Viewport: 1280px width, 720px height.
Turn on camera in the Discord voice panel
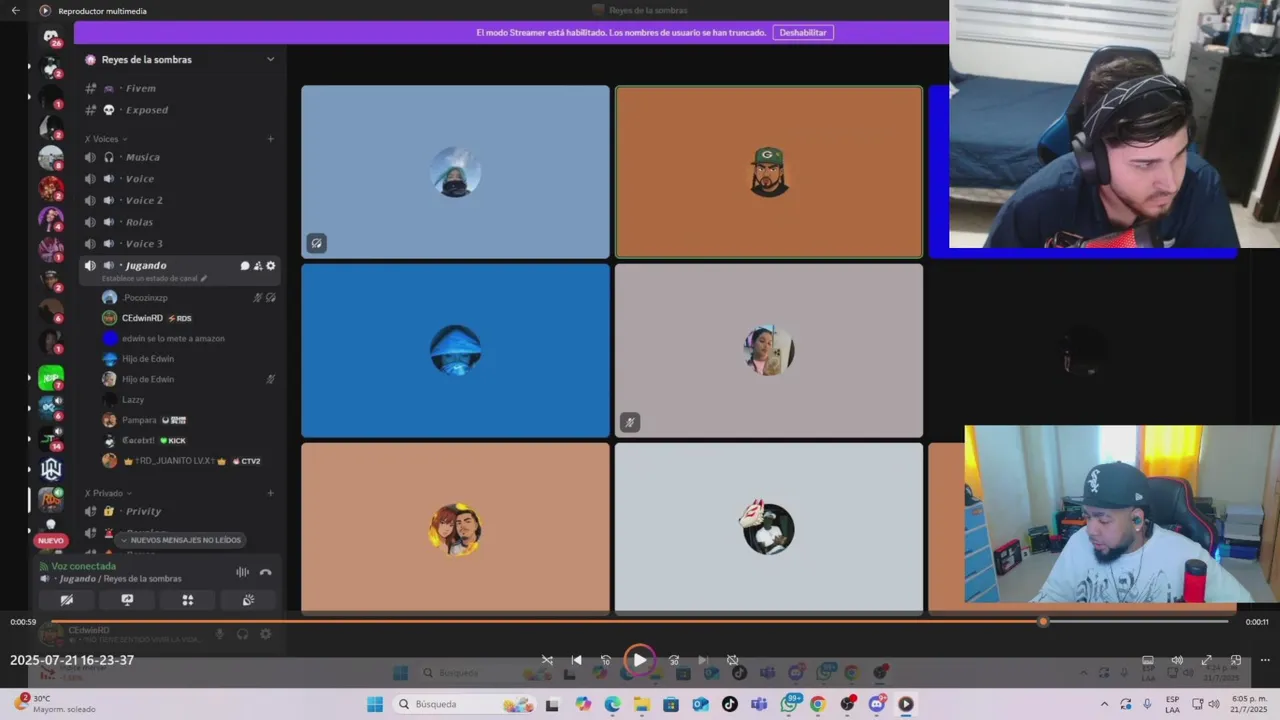66,600
